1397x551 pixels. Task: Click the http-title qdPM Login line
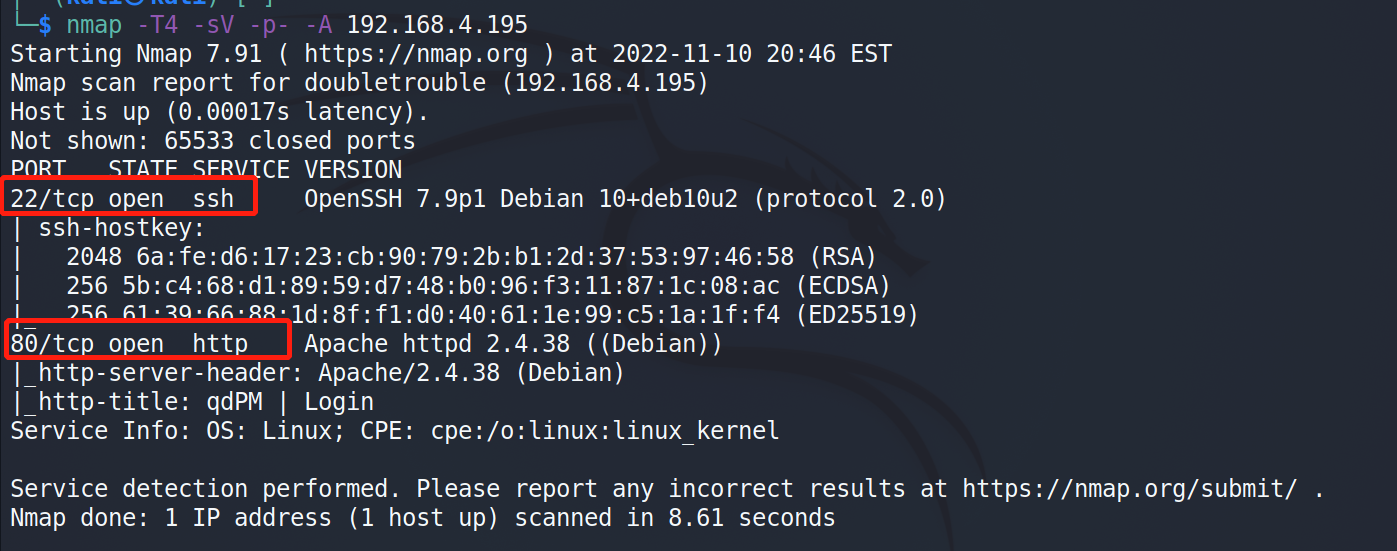[192, 402]
